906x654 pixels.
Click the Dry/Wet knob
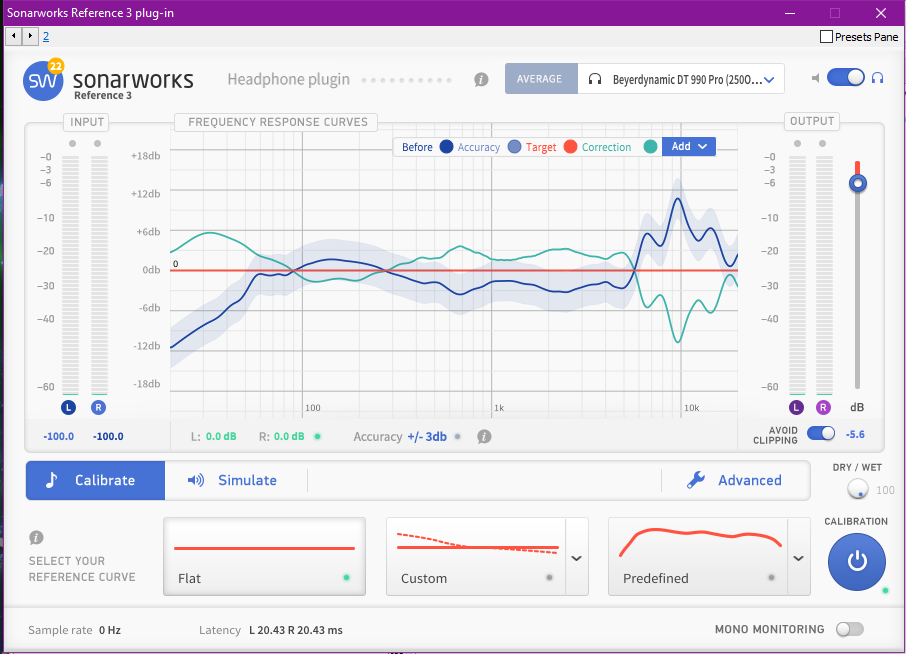click(857, 489)
